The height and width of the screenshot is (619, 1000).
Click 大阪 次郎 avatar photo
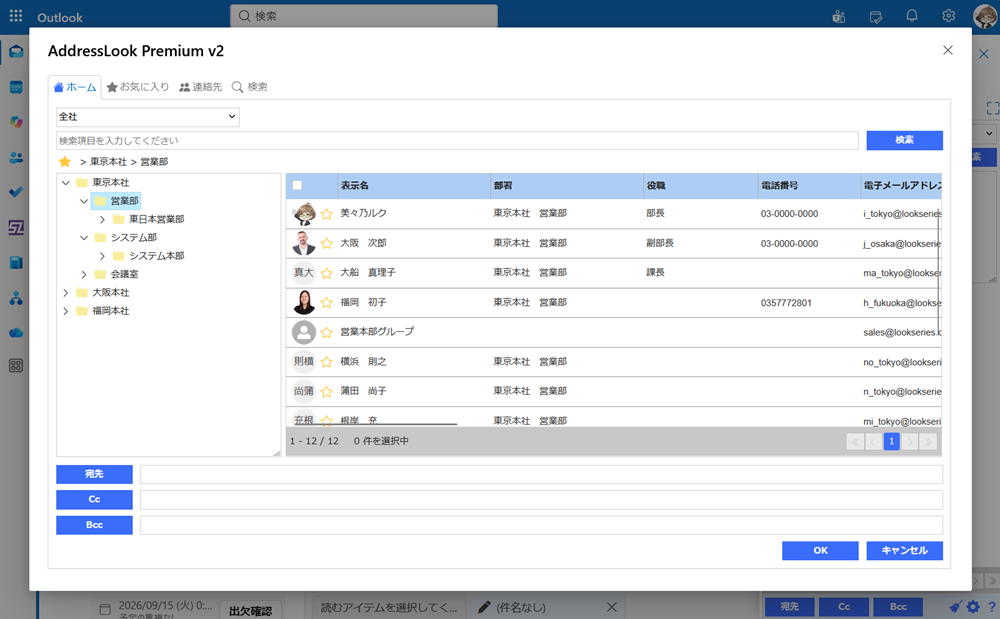[304, 243]
